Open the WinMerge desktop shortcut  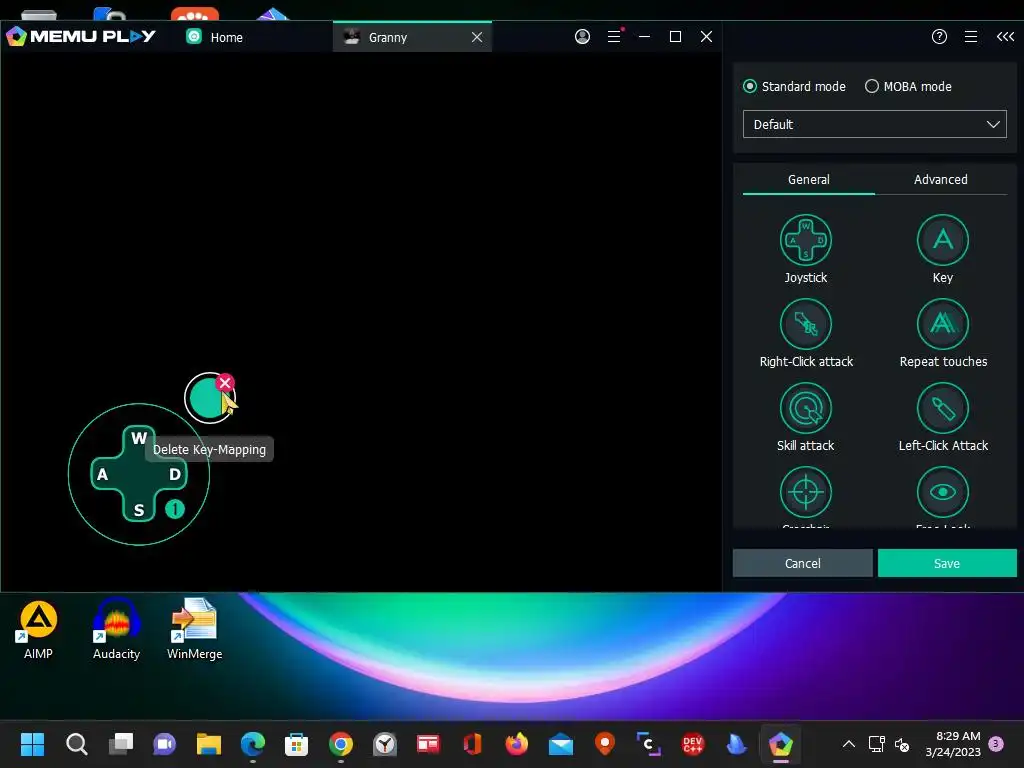pos(195,631)
